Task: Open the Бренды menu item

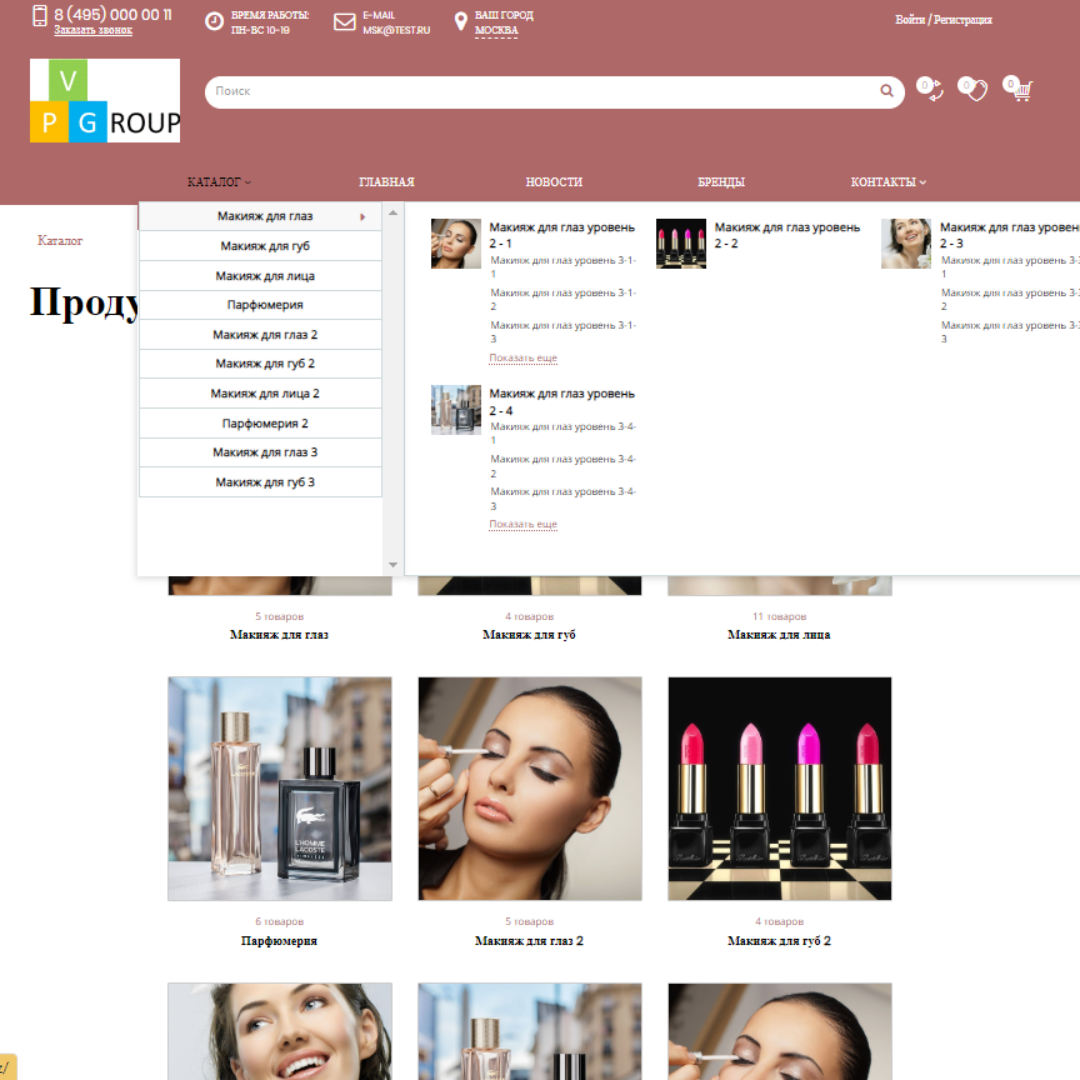Action: [721, 182]
